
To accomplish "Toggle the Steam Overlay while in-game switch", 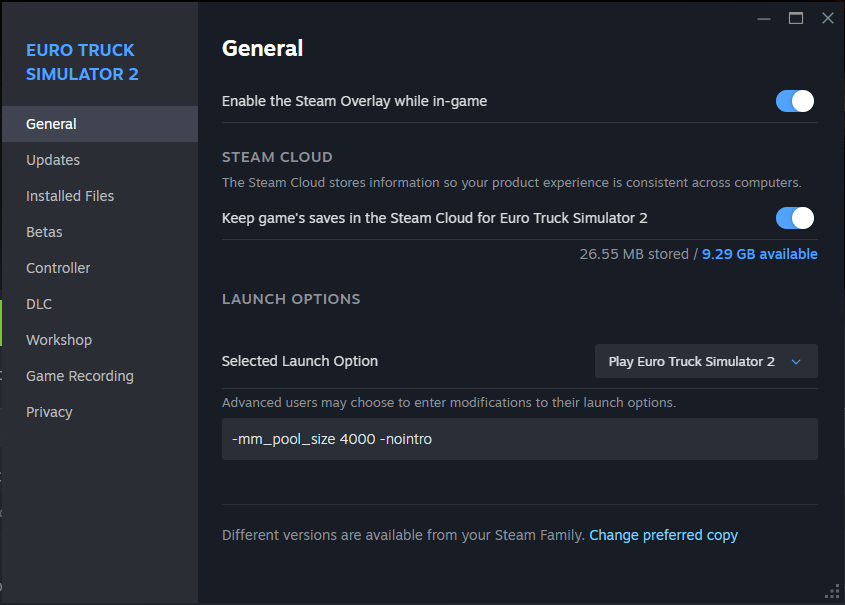I will (795, 101).
